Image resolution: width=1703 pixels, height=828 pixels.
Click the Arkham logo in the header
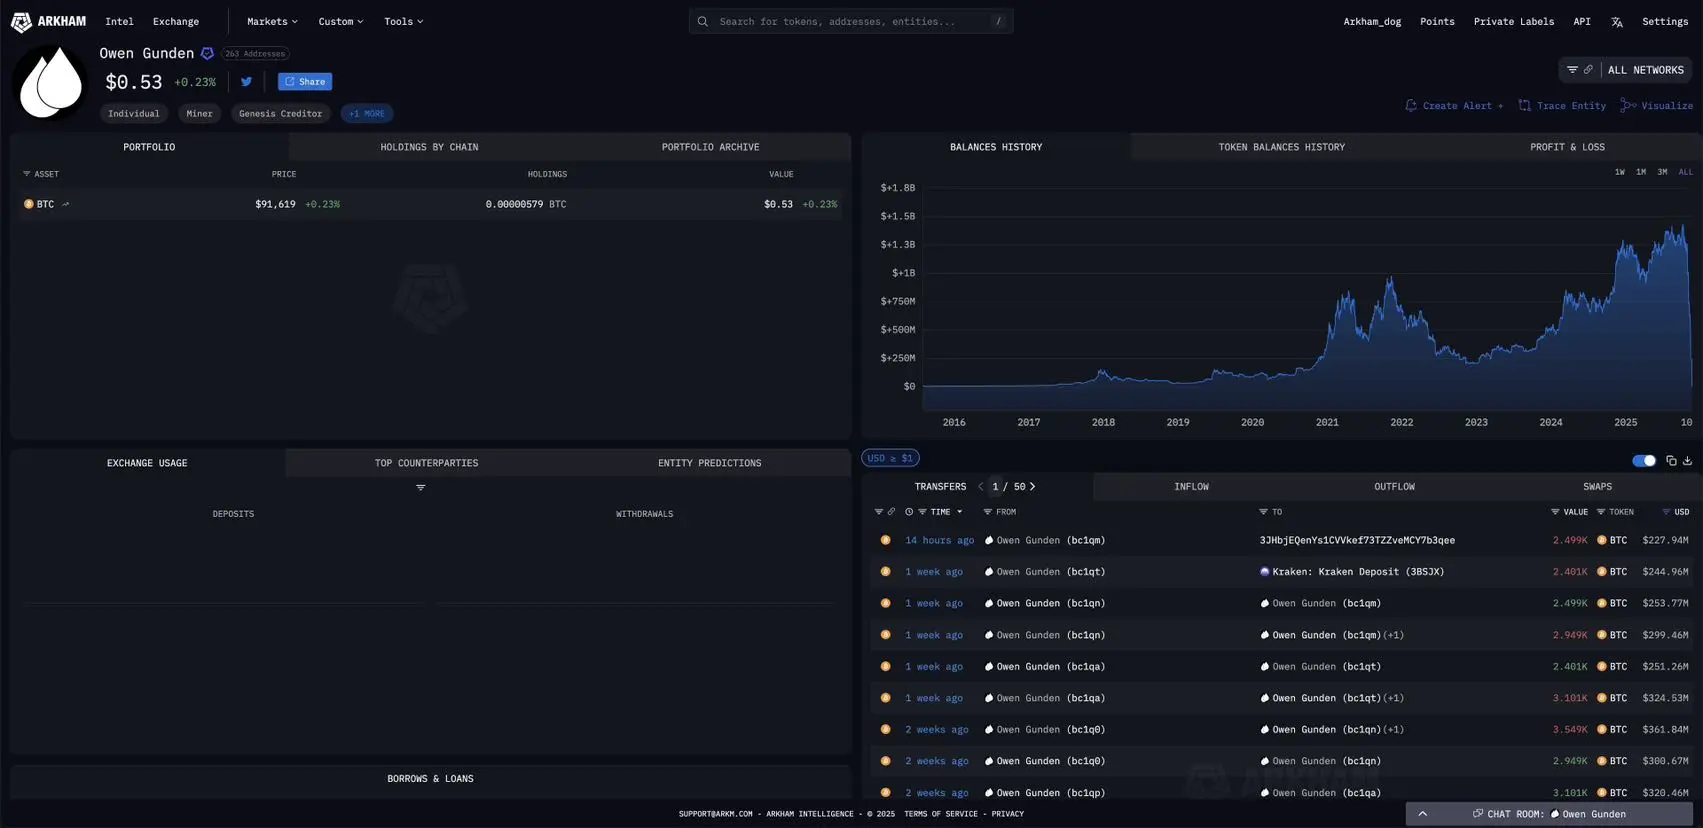(x=48, y=21)
